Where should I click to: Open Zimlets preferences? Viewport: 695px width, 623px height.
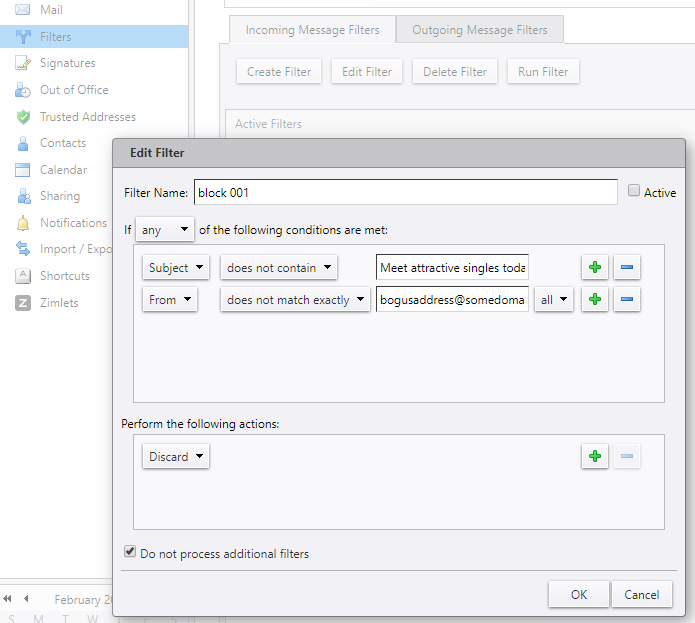pos(59,303)
